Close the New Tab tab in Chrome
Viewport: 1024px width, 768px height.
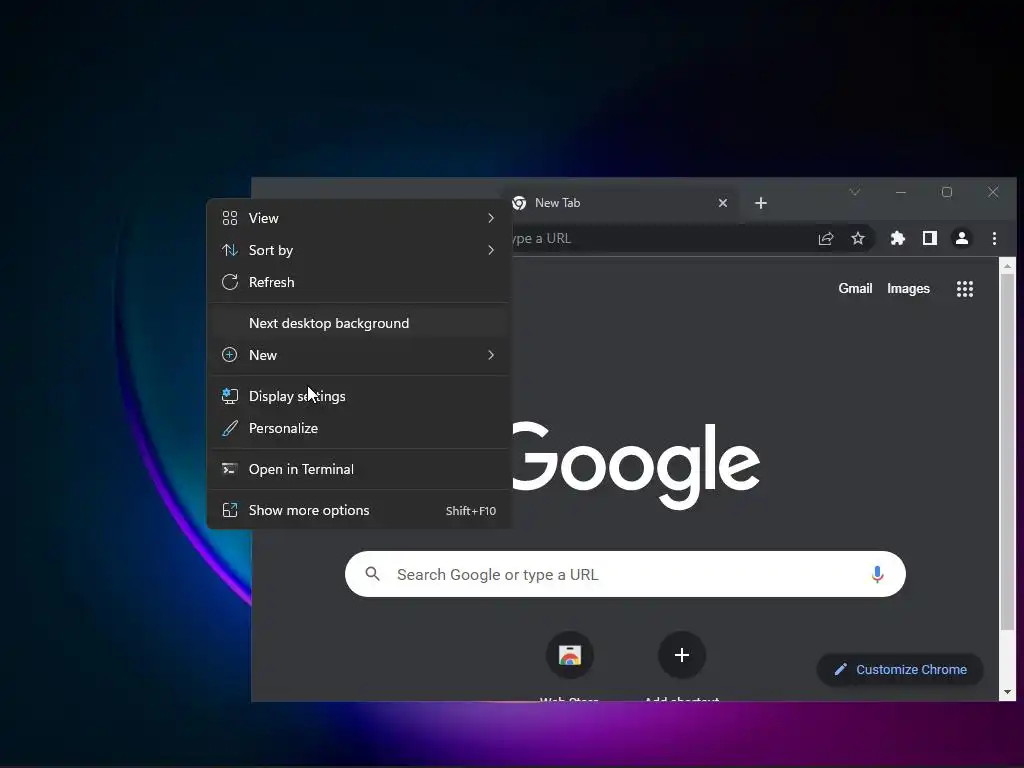coord(723,203)
